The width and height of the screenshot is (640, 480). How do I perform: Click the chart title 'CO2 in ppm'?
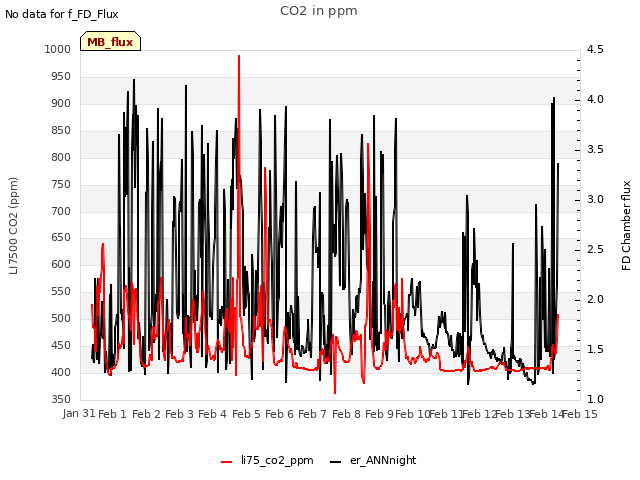click(x=319, y=11)
